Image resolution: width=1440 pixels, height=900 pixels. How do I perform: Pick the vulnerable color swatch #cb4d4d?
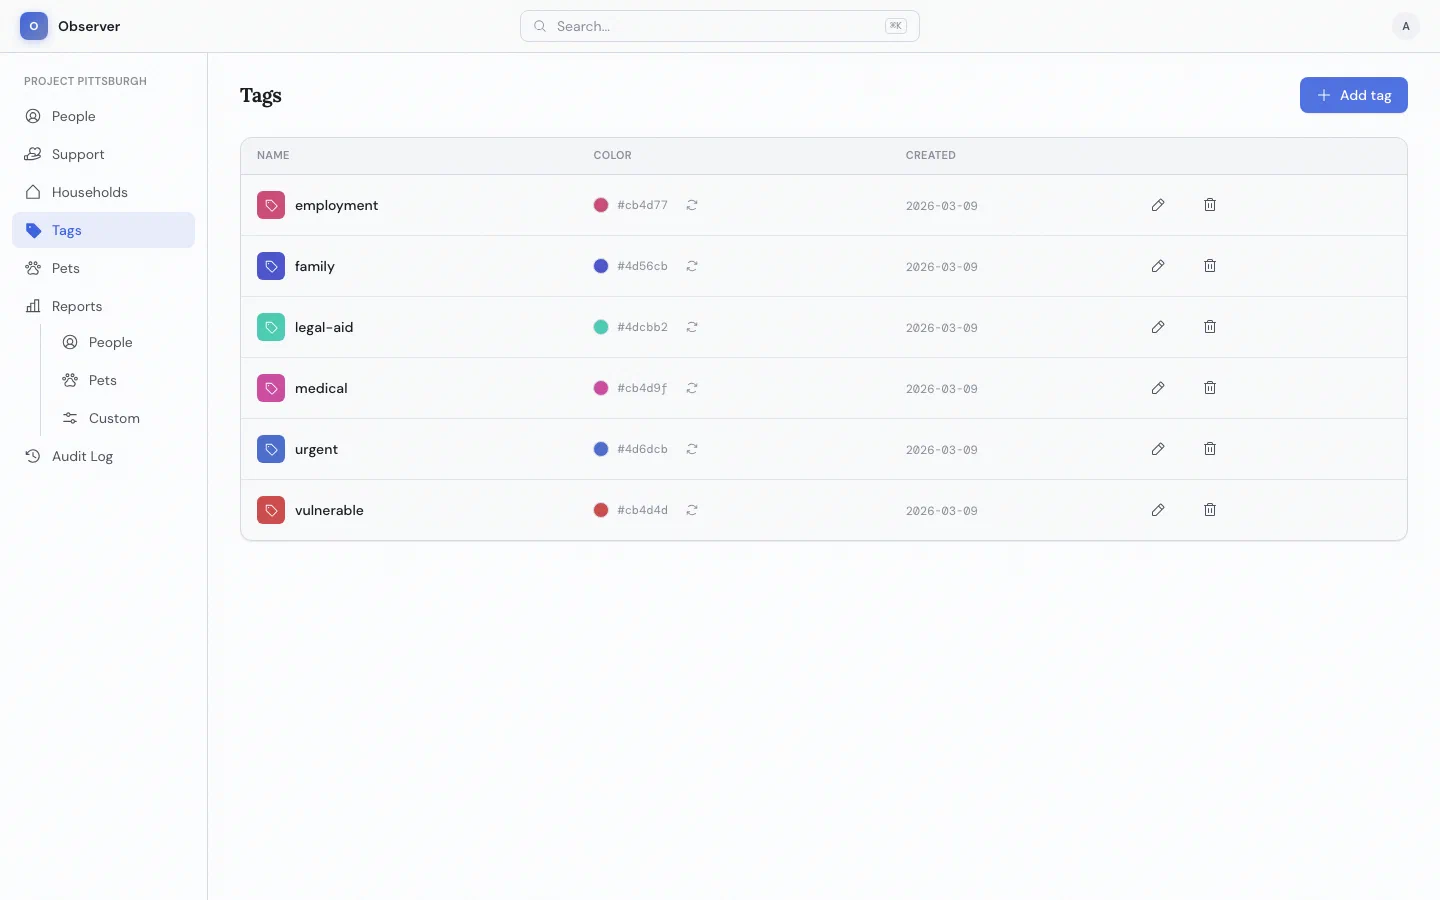[x=601, y=510]
